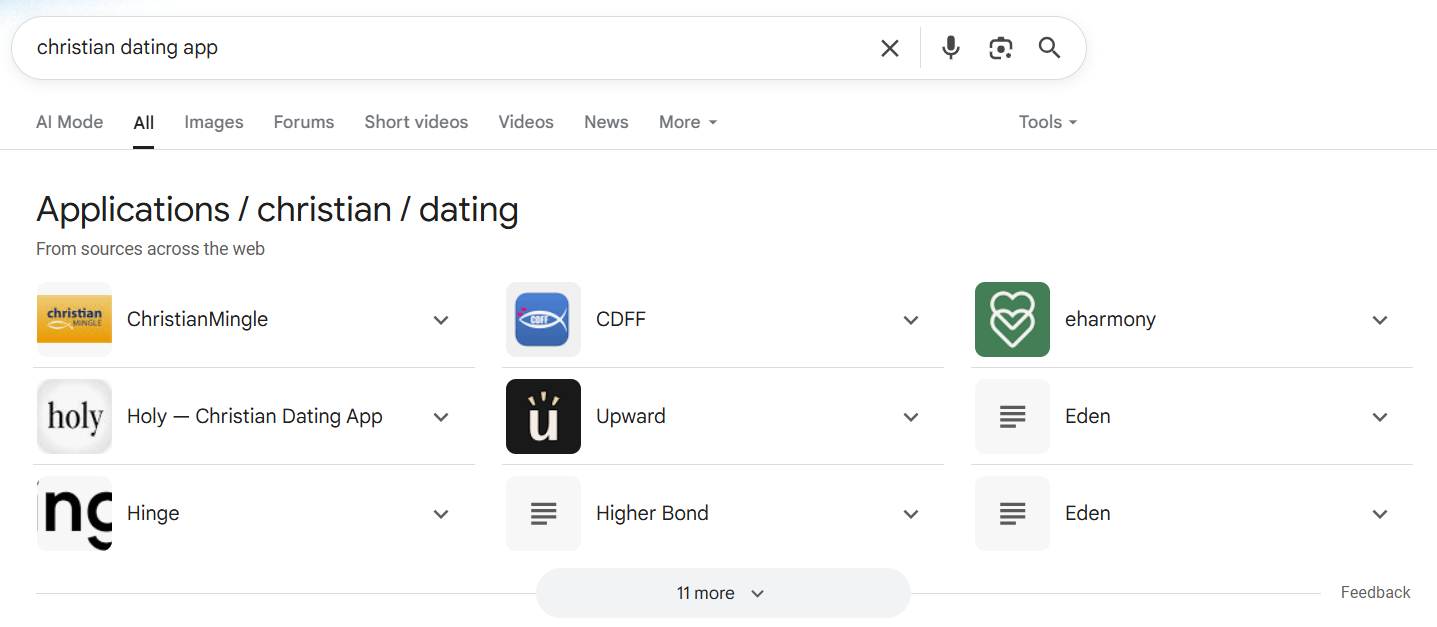Screen dimensions: 1437x627
Task: Click the Applications / christian / dating heading
Action: tap(277, 209)
